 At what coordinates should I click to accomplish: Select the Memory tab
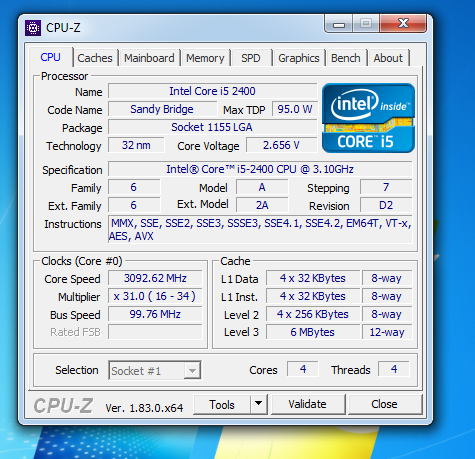click(x=205, y=58)
